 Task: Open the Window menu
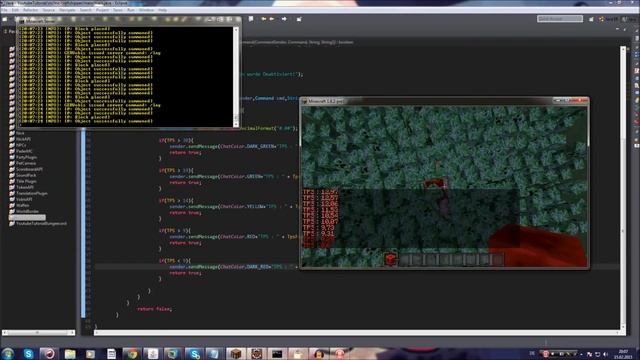(146, 10)
